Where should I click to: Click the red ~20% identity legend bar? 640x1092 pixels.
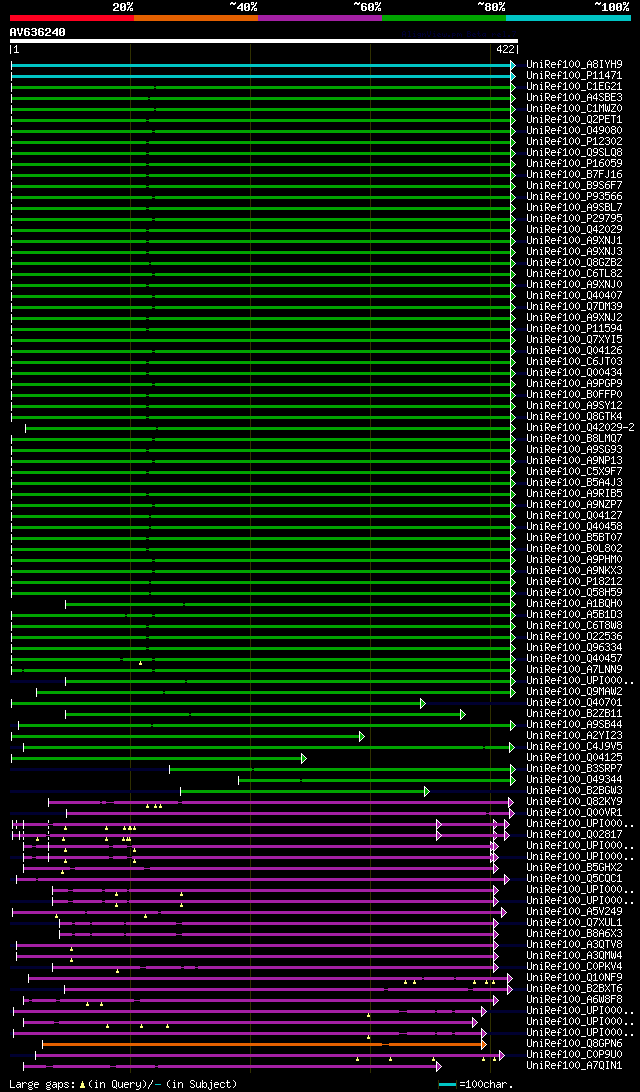tap(72, 17)
